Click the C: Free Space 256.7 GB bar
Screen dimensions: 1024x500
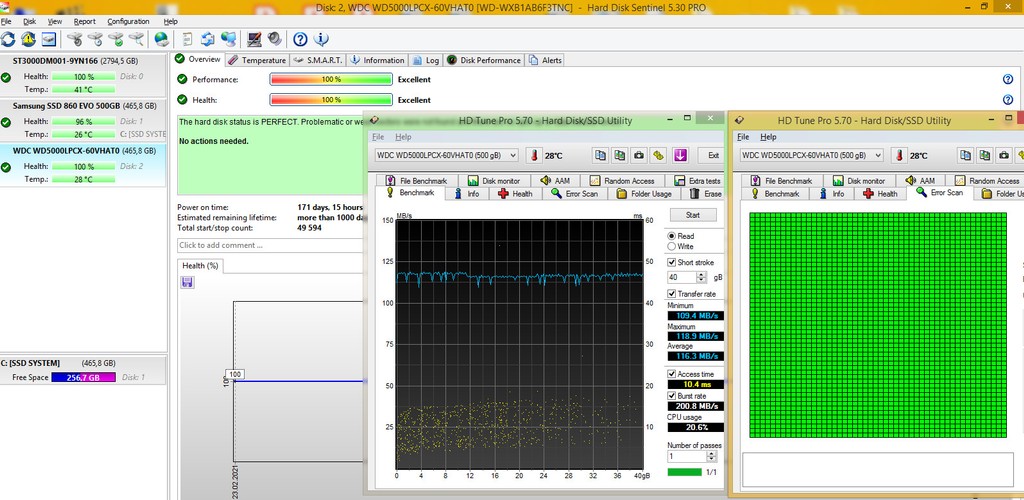pyautogui.click(x=84, y=377)
